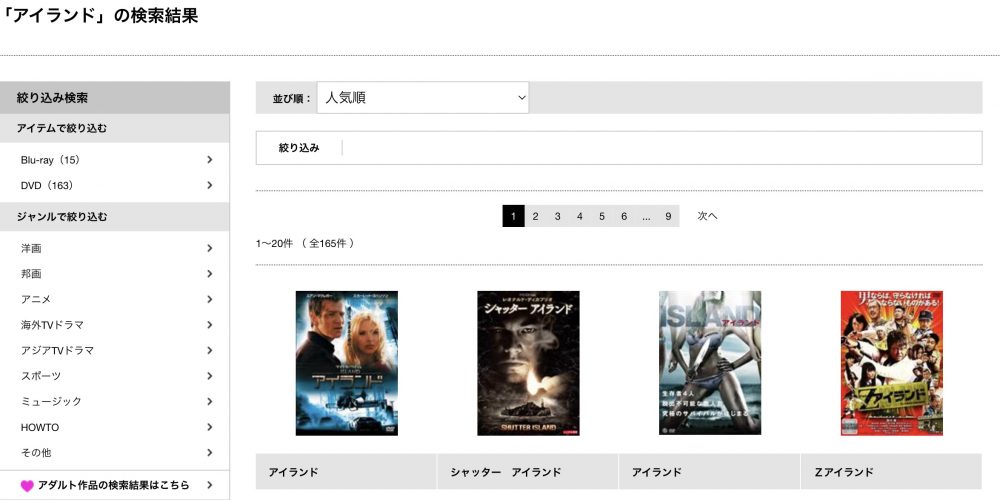Select the 邦画 genre
This screenshot has height=500, width=1000.
(x=31, y=274)
